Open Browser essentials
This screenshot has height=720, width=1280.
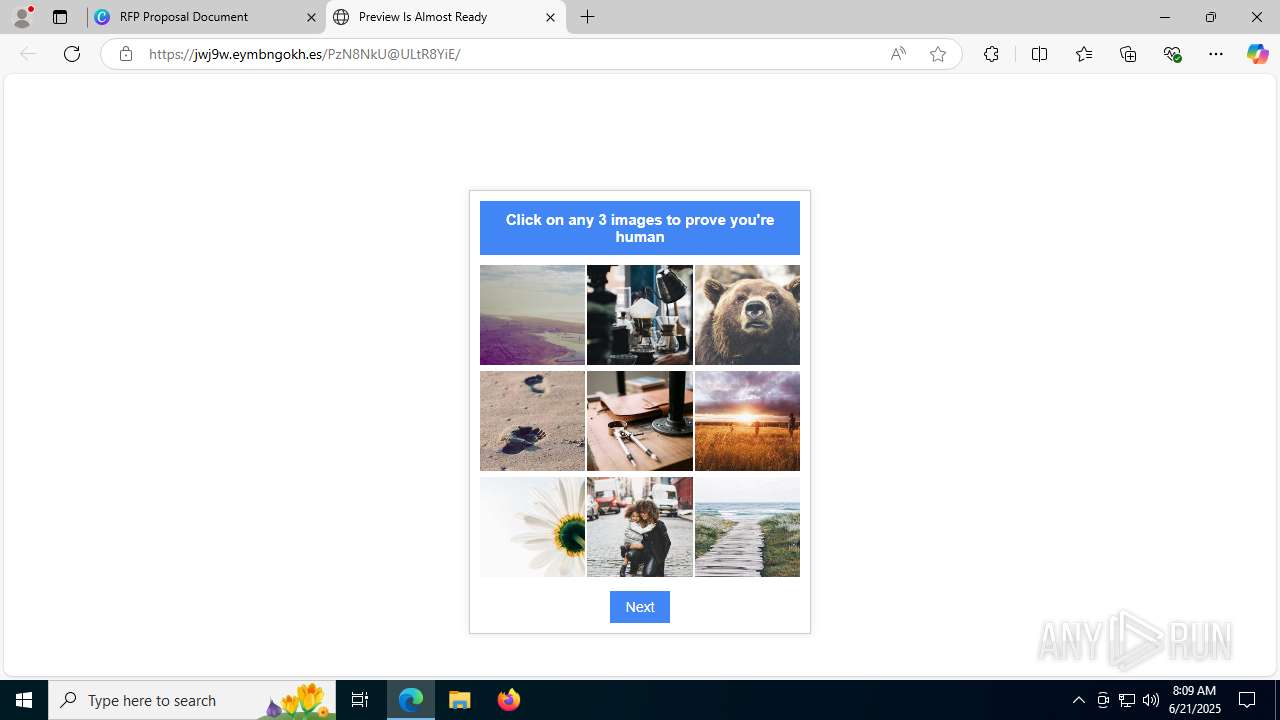tap(1172, 54)
